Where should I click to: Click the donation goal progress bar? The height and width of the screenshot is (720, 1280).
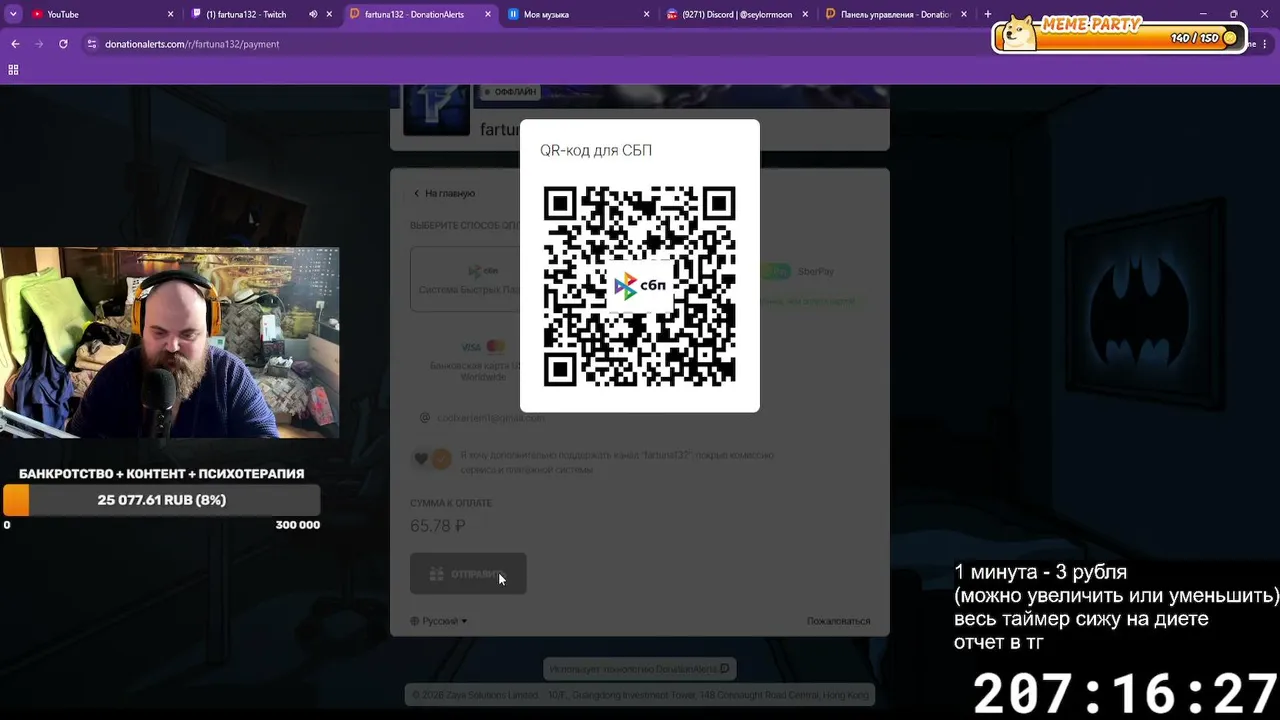point(162,500)
